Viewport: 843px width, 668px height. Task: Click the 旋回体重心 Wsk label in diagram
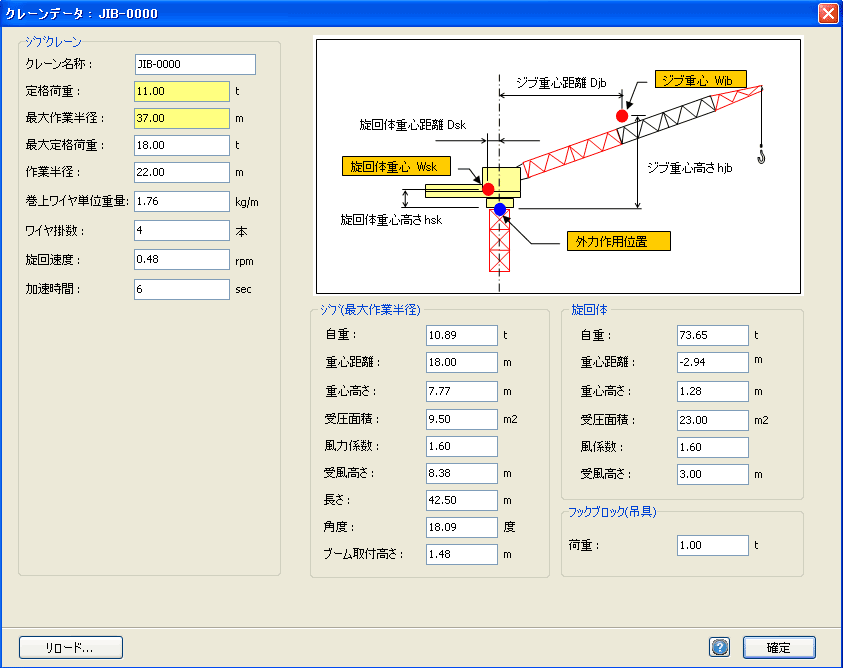pyautogui.click(x=396, y=166)
